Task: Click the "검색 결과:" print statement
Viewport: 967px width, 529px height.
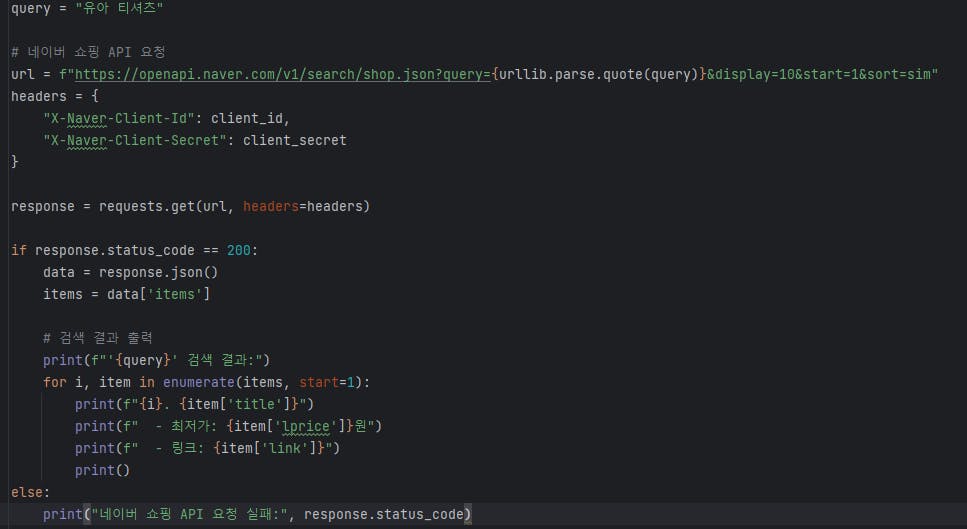Action: [x=156, y=360]
